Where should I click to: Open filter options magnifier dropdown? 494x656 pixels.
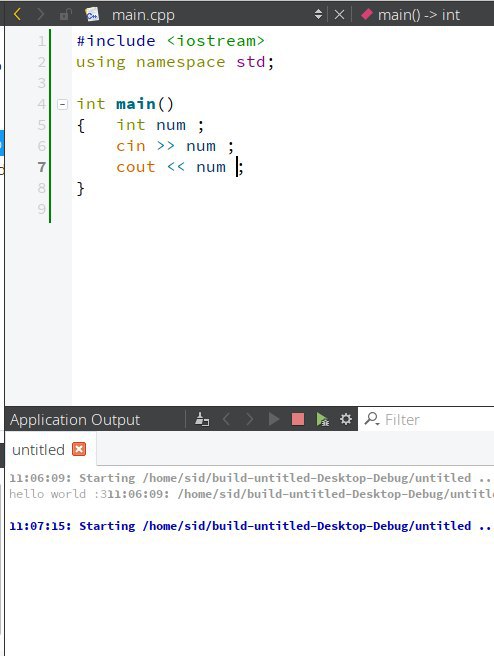372,419
